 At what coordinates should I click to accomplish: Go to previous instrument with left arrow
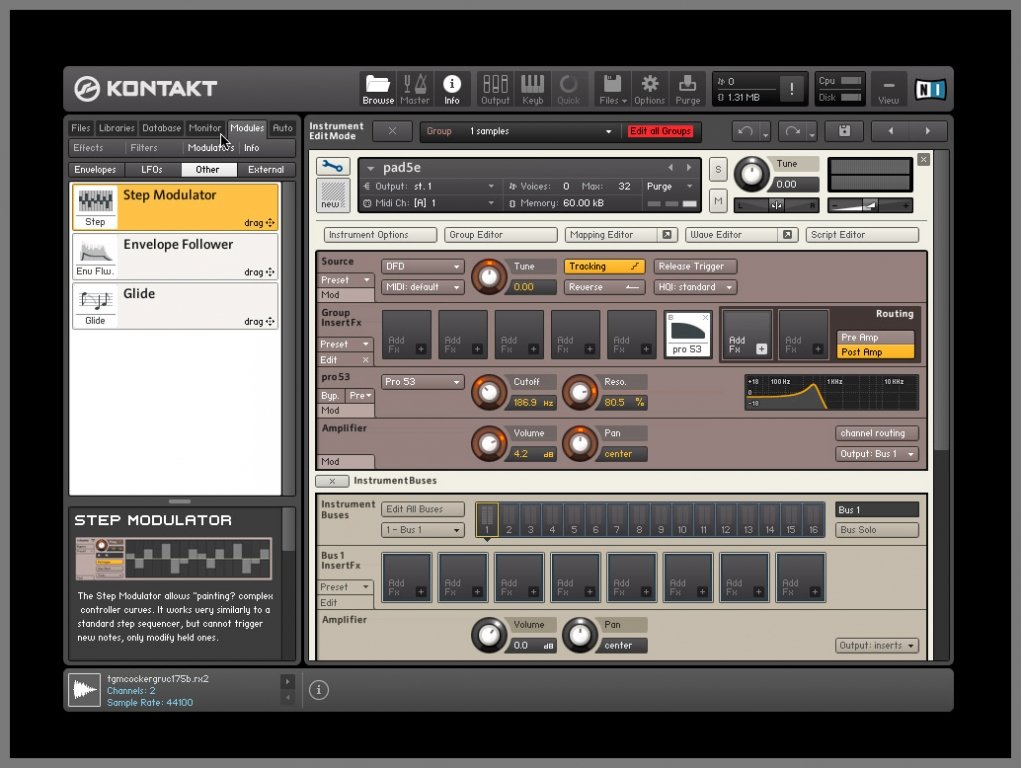[x=891, y=131]
